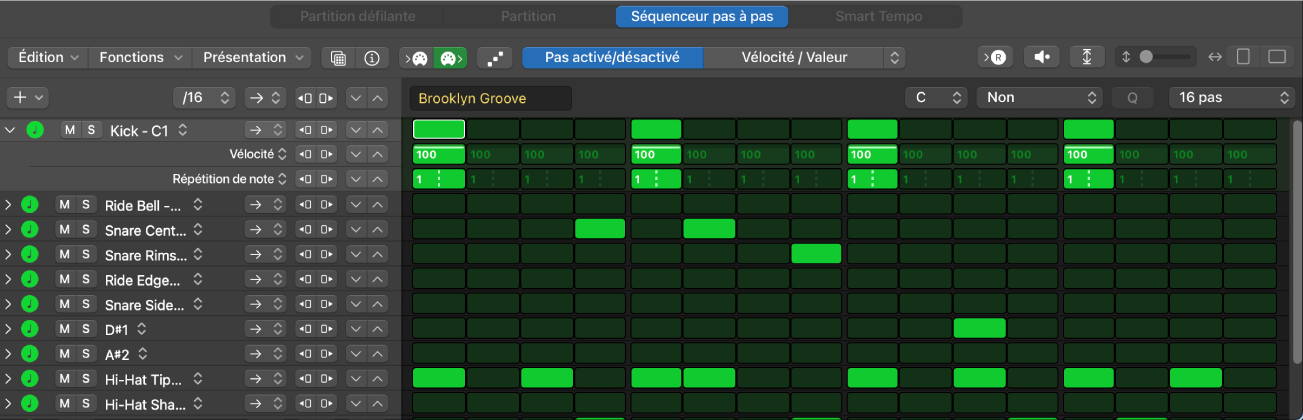1303x420 pixels.
Task: Collapse the Kick - C1 row
Action: (10, 130)
